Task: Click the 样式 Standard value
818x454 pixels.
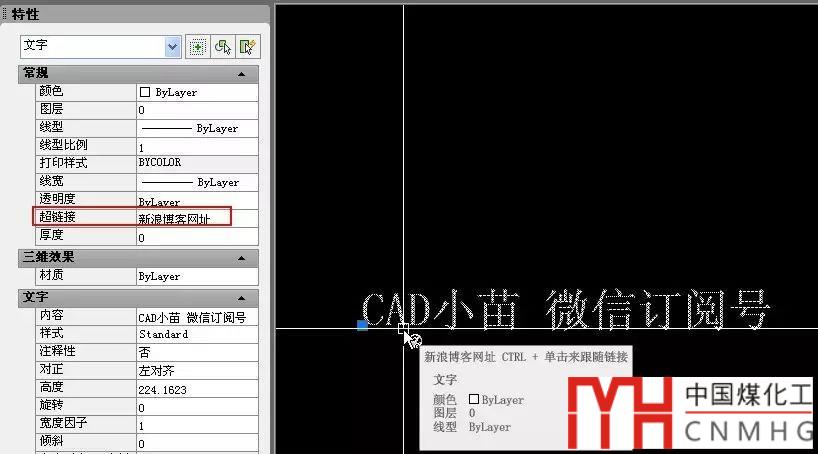Action: 197,334
